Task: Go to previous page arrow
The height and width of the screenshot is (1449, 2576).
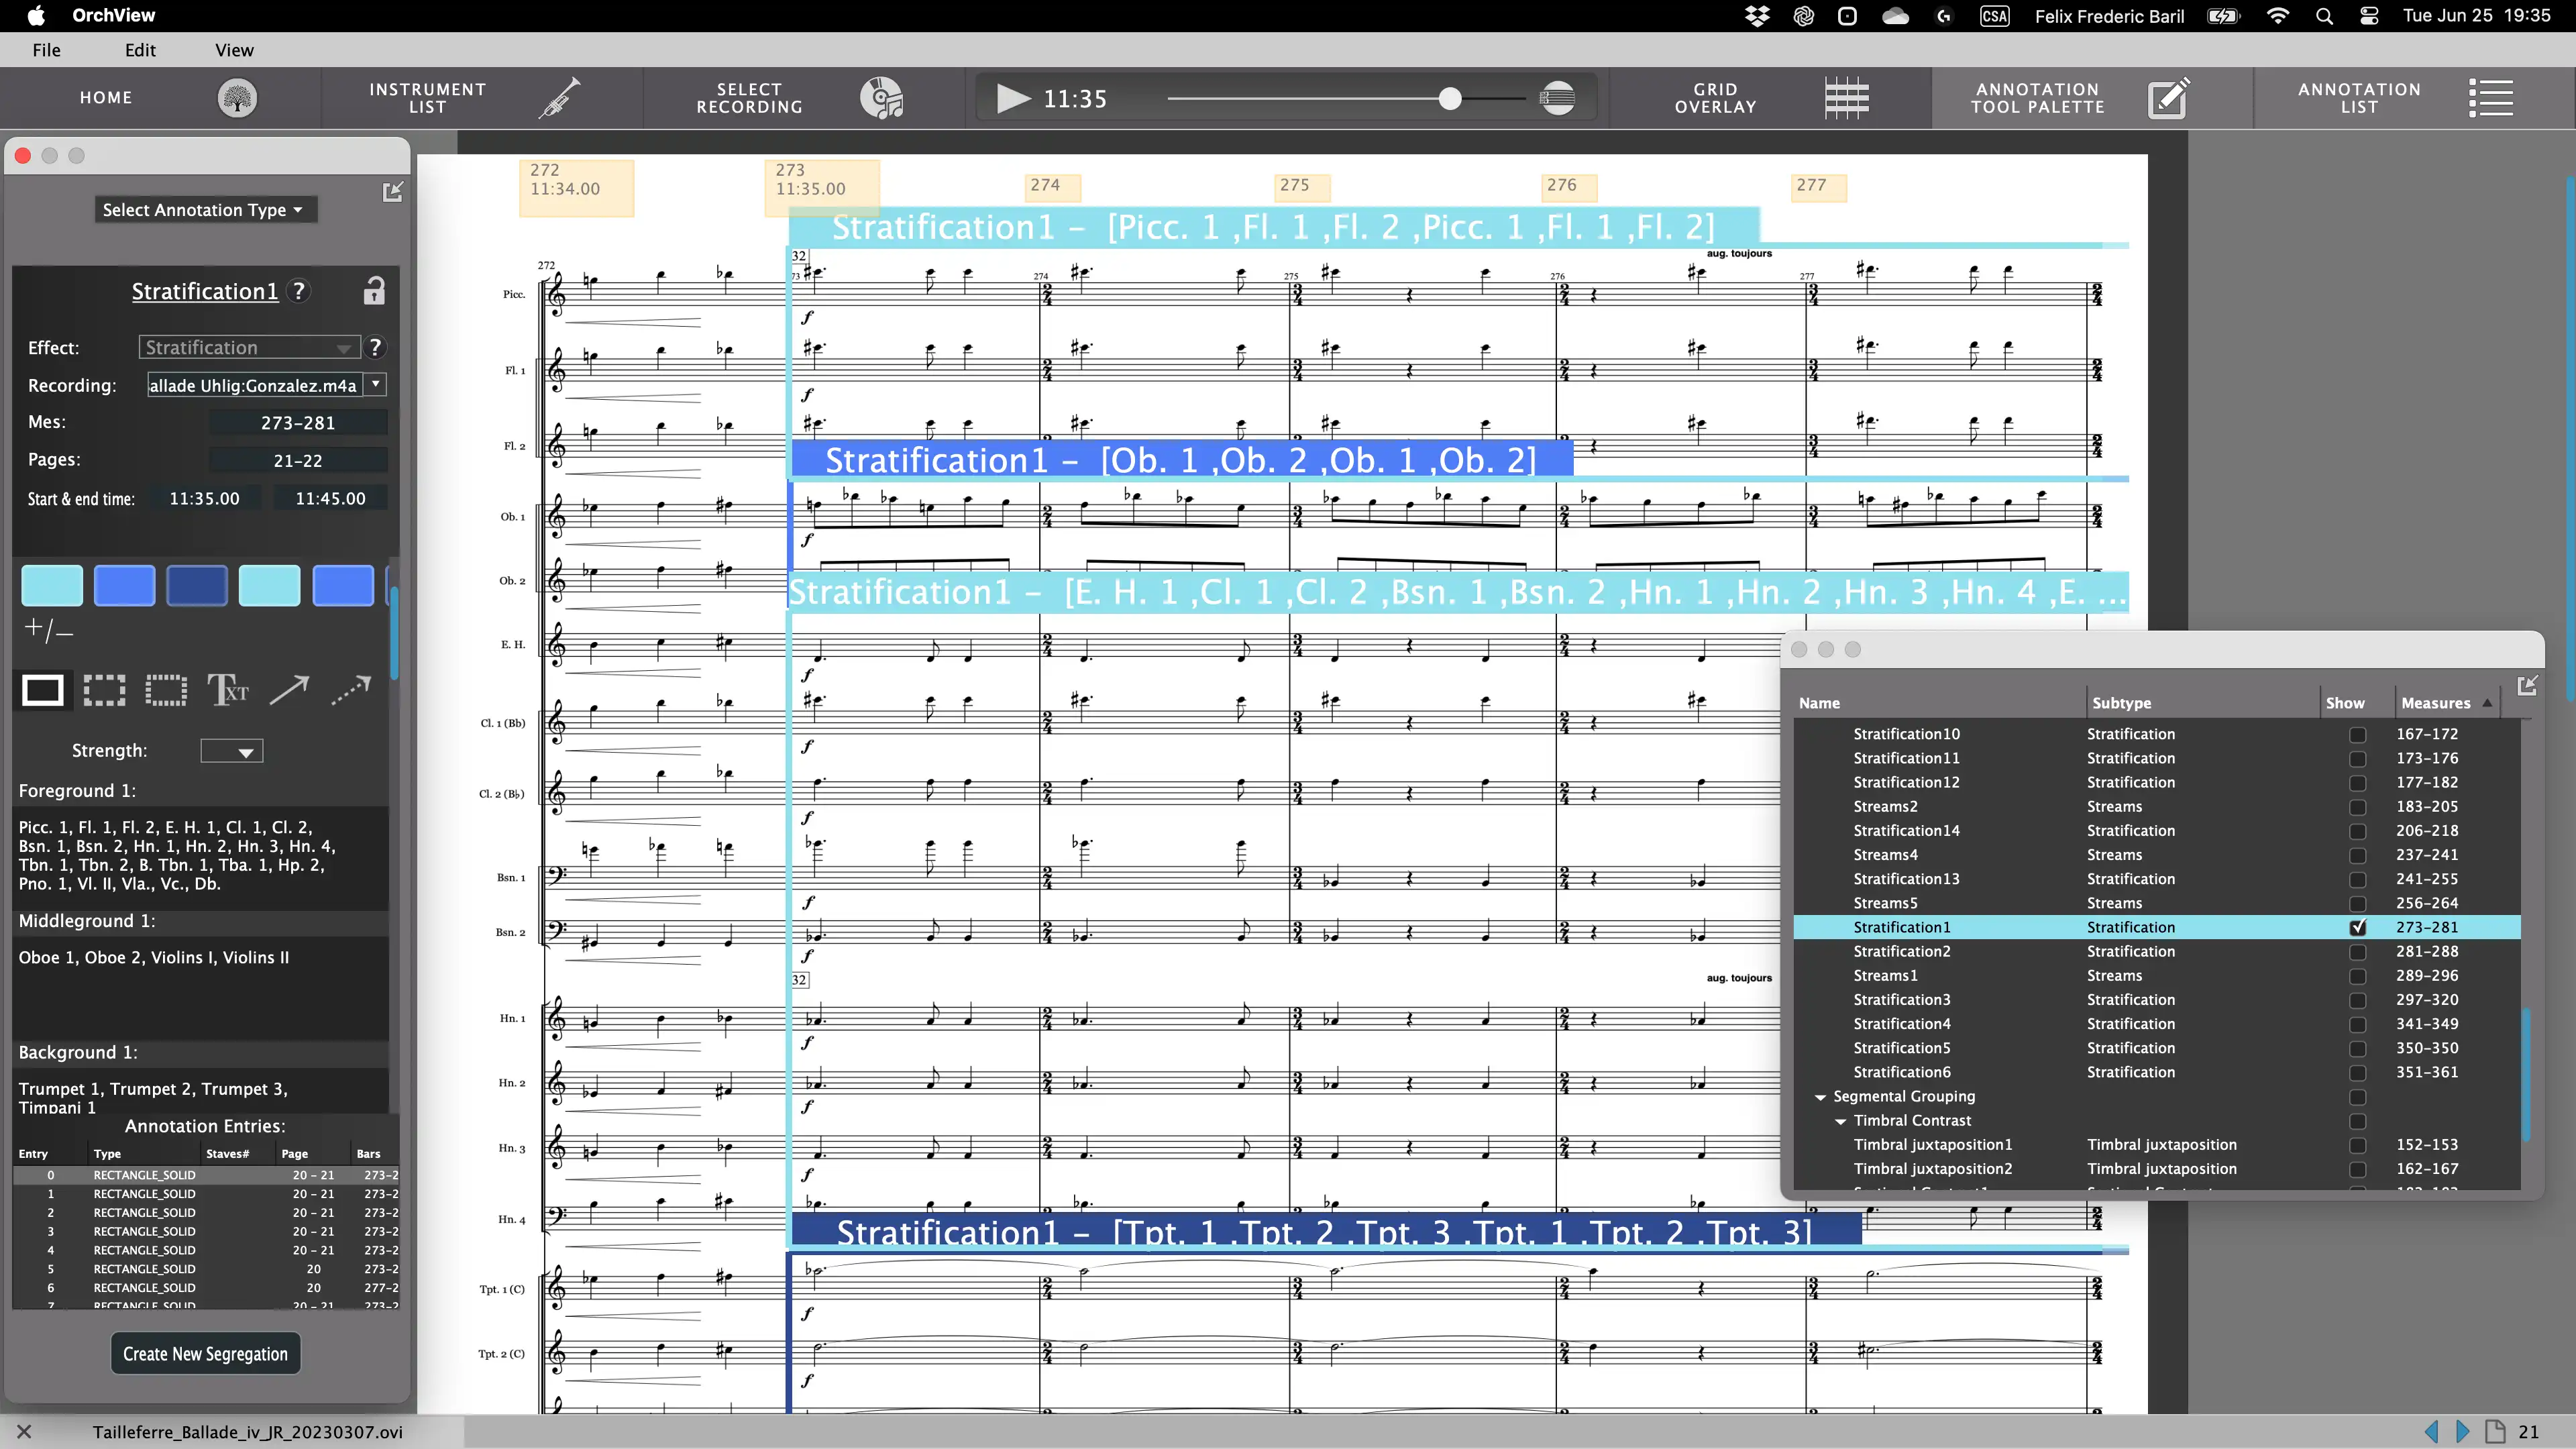Action: [x=2431, y=1432]
